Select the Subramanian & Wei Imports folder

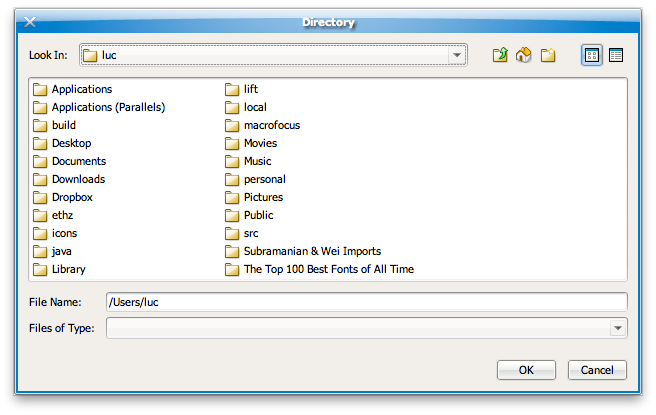[311, 251]
